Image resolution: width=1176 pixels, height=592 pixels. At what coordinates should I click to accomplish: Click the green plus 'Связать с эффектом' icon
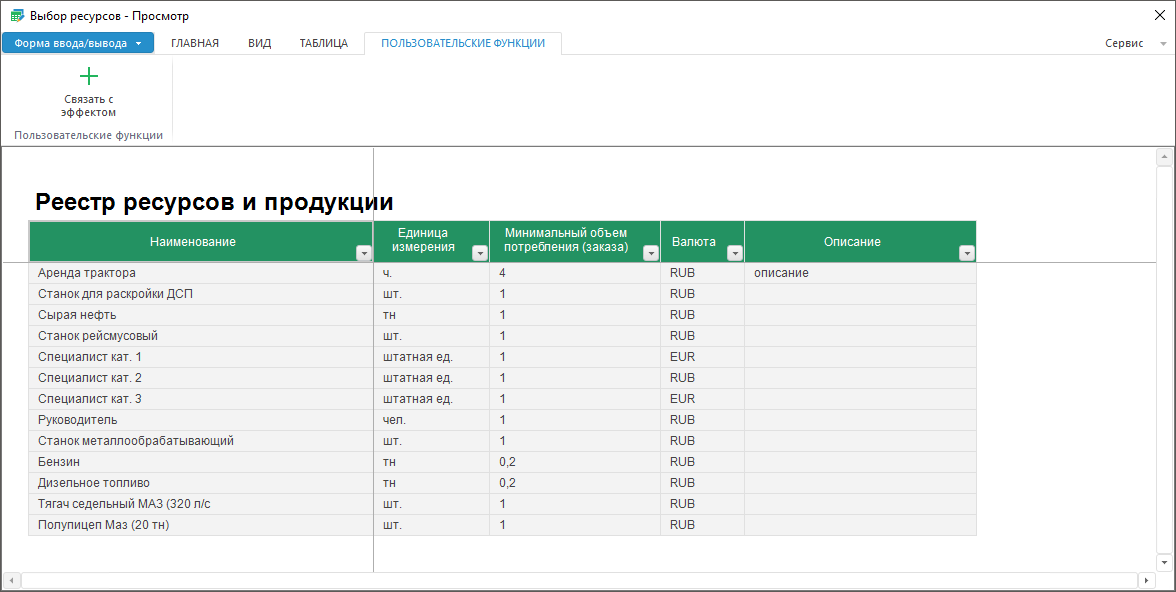(x=88, y=77)
